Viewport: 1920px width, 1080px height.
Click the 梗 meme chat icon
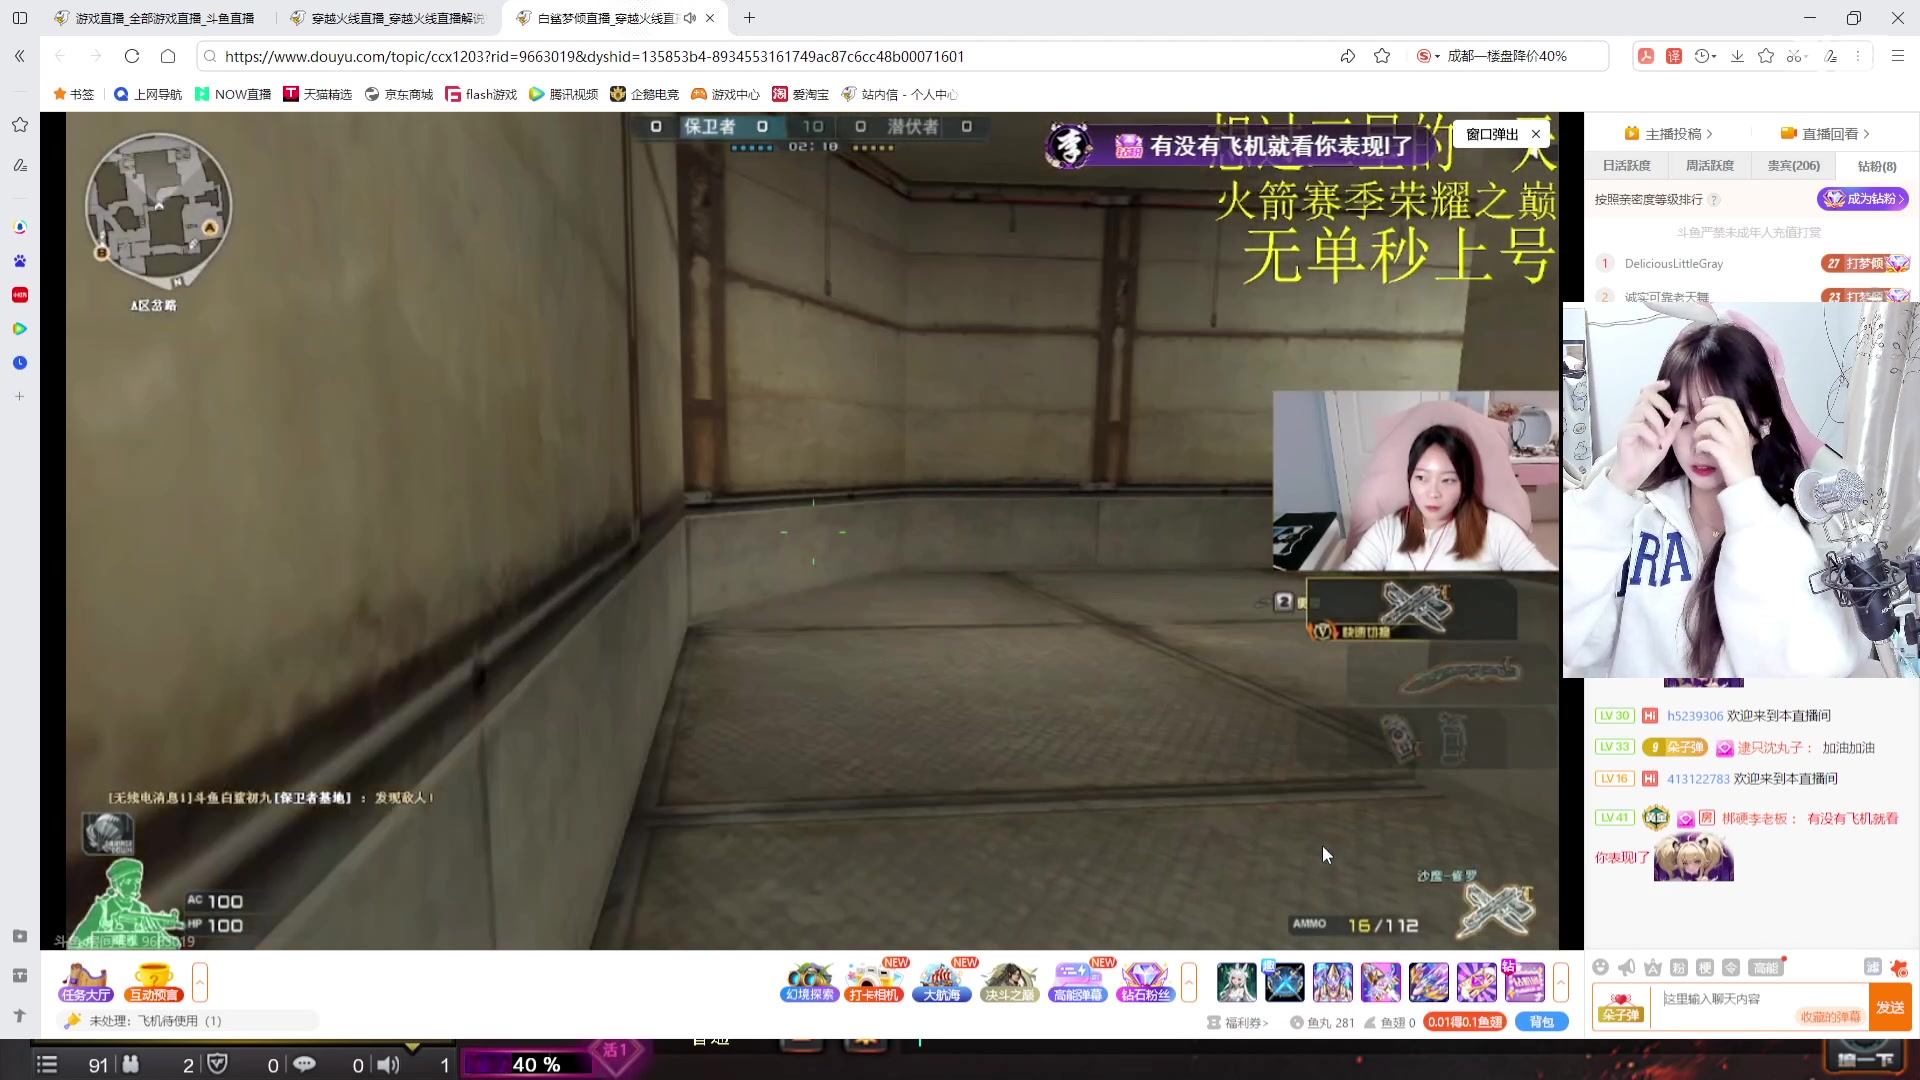pos(1705,967)
